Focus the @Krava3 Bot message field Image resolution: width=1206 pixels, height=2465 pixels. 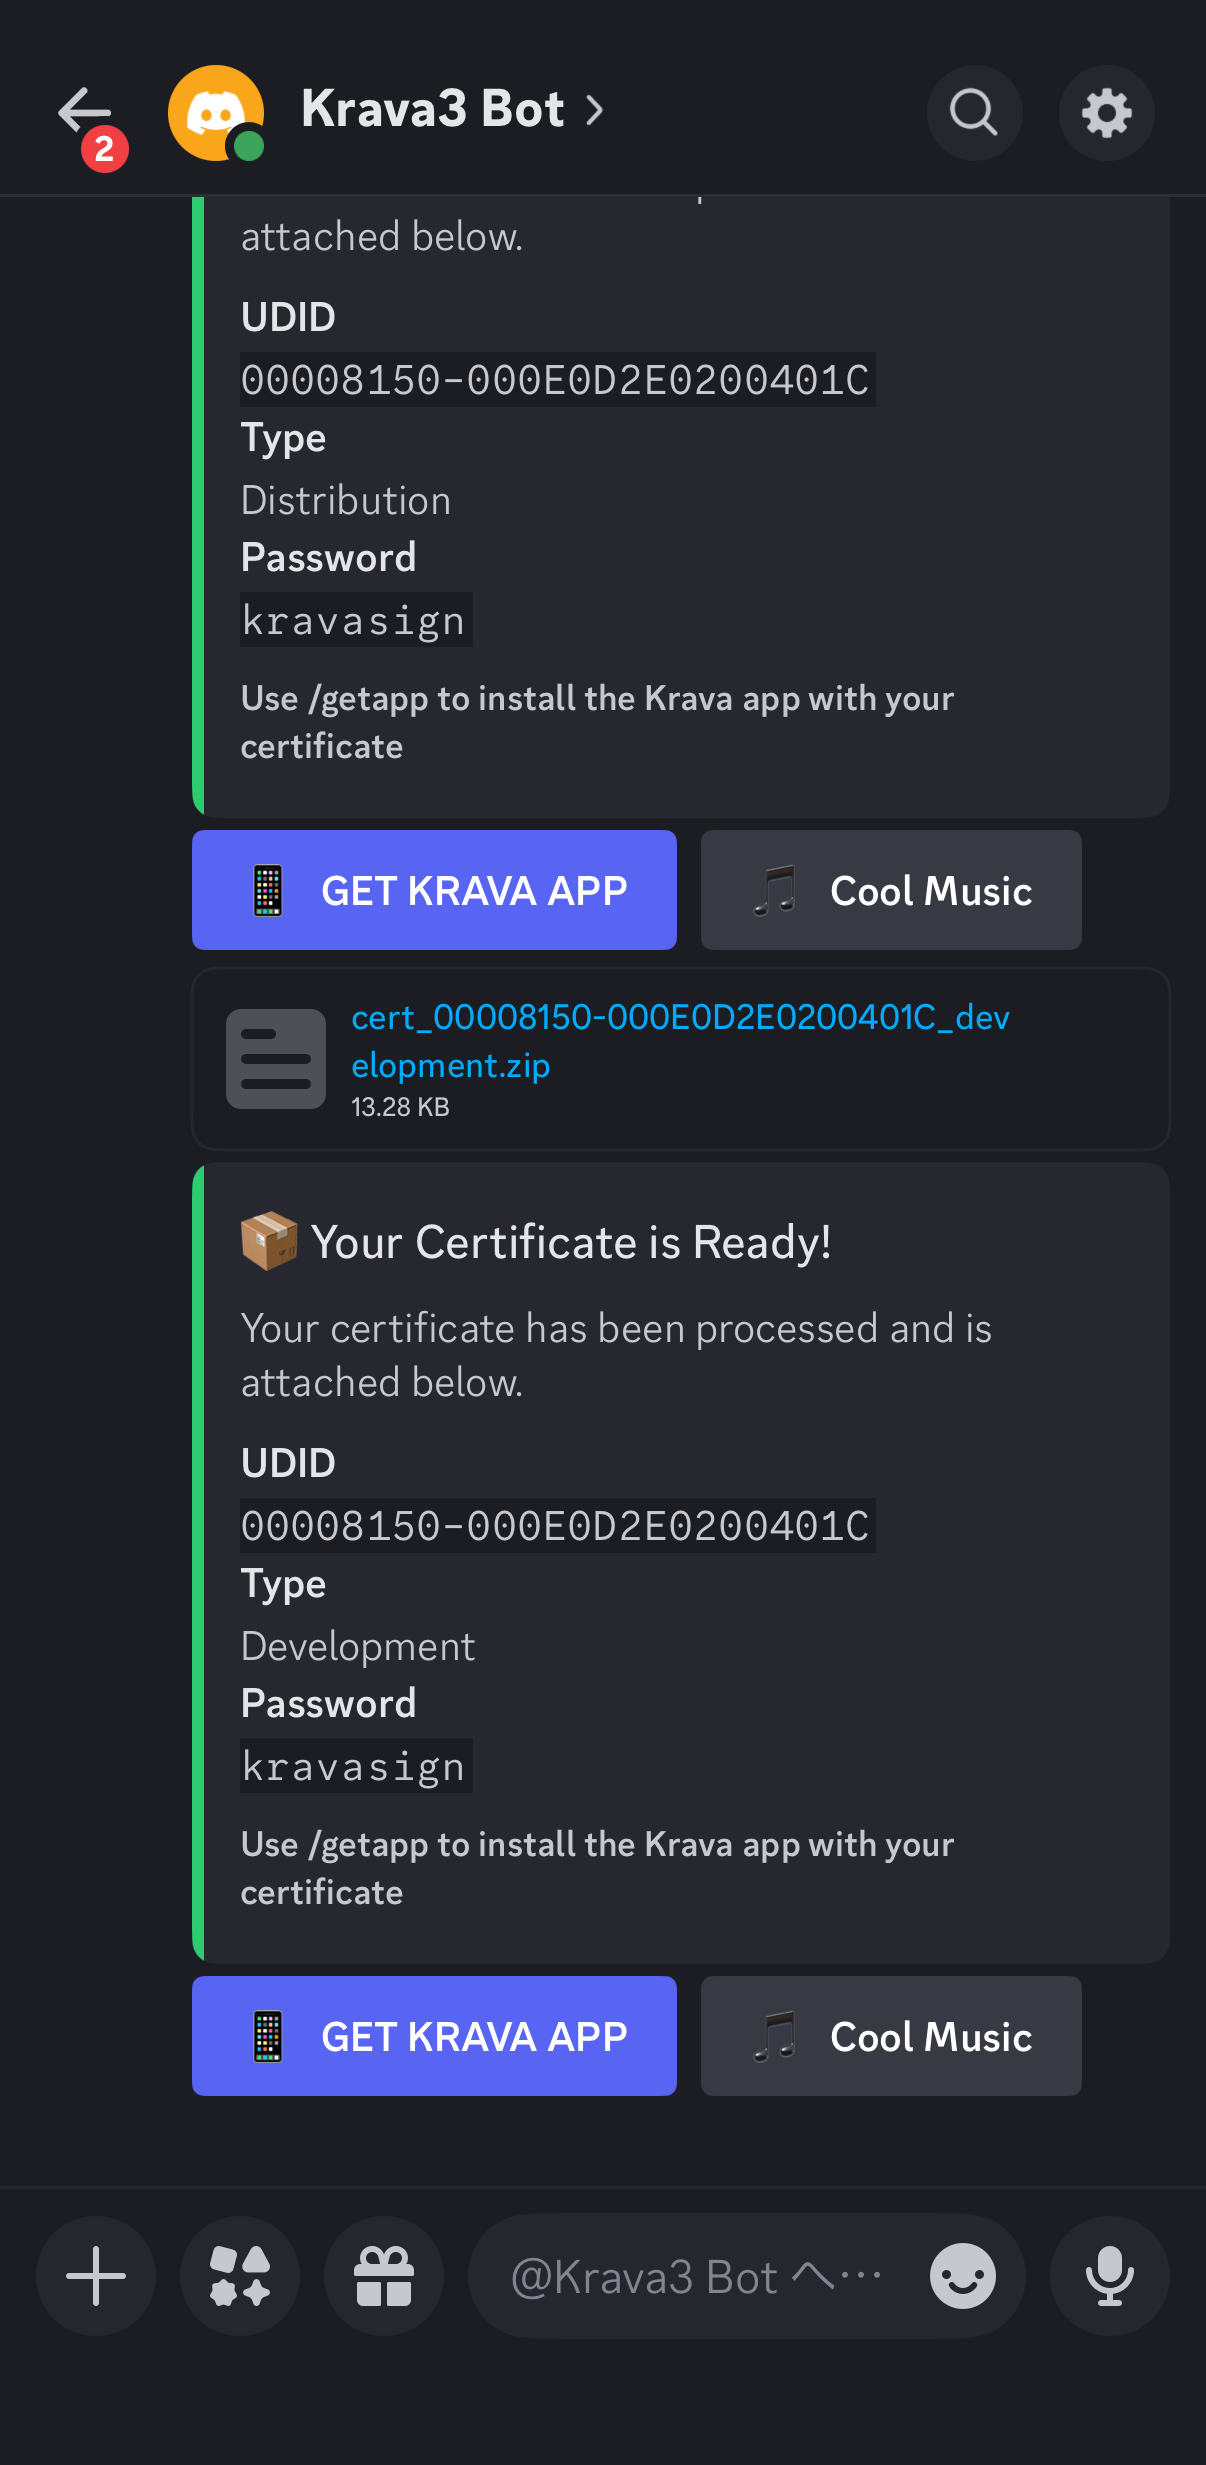point(690,2276)
